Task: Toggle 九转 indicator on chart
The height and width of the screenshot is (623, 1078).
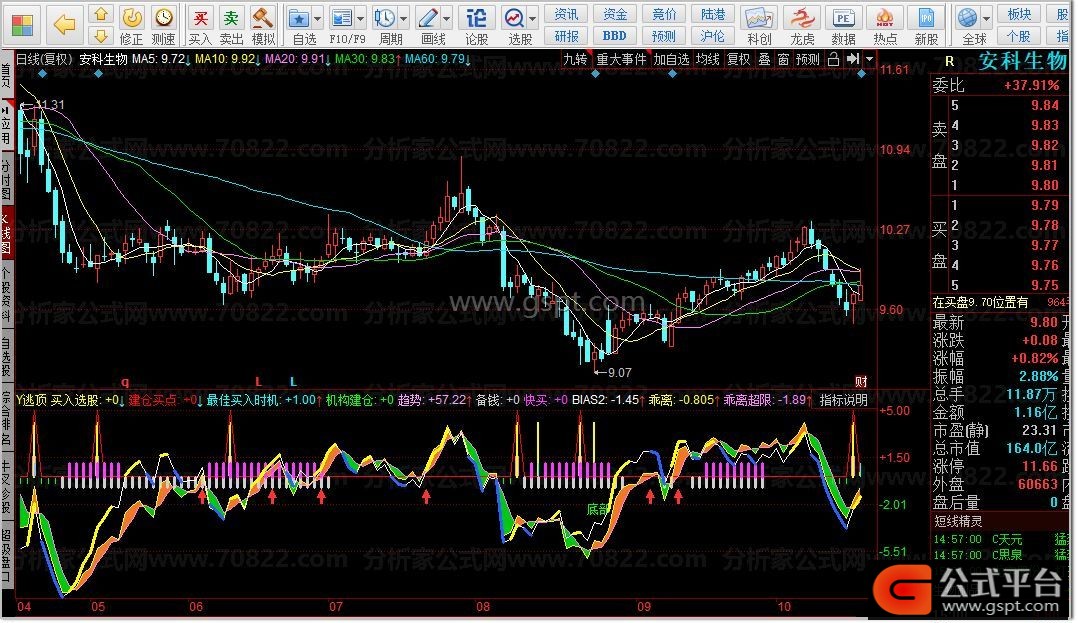Action: pyautogui.click(x=575, y=59)
